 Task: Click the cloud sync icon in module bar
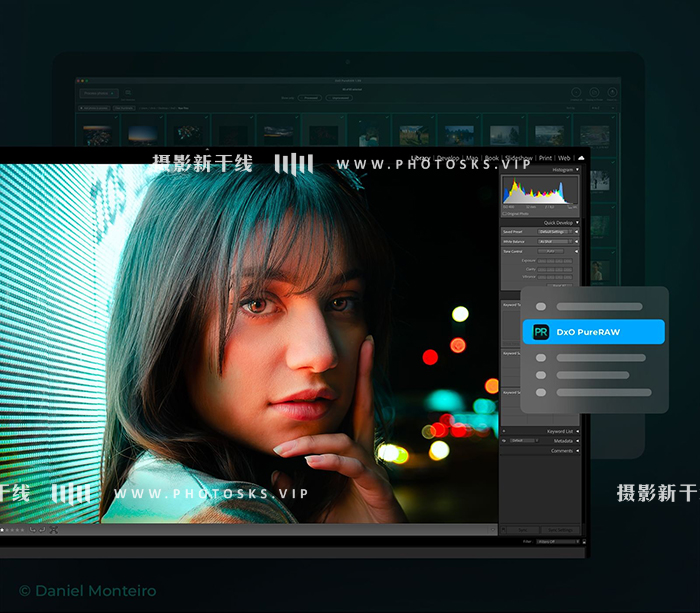click(x=581, y=158)
